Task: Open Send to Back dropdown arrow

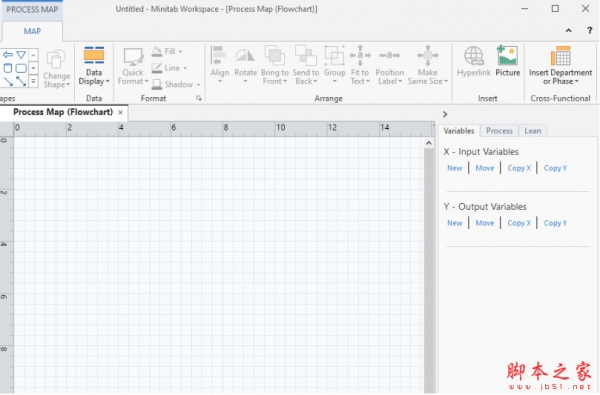Action: click(x=315, y=81)
